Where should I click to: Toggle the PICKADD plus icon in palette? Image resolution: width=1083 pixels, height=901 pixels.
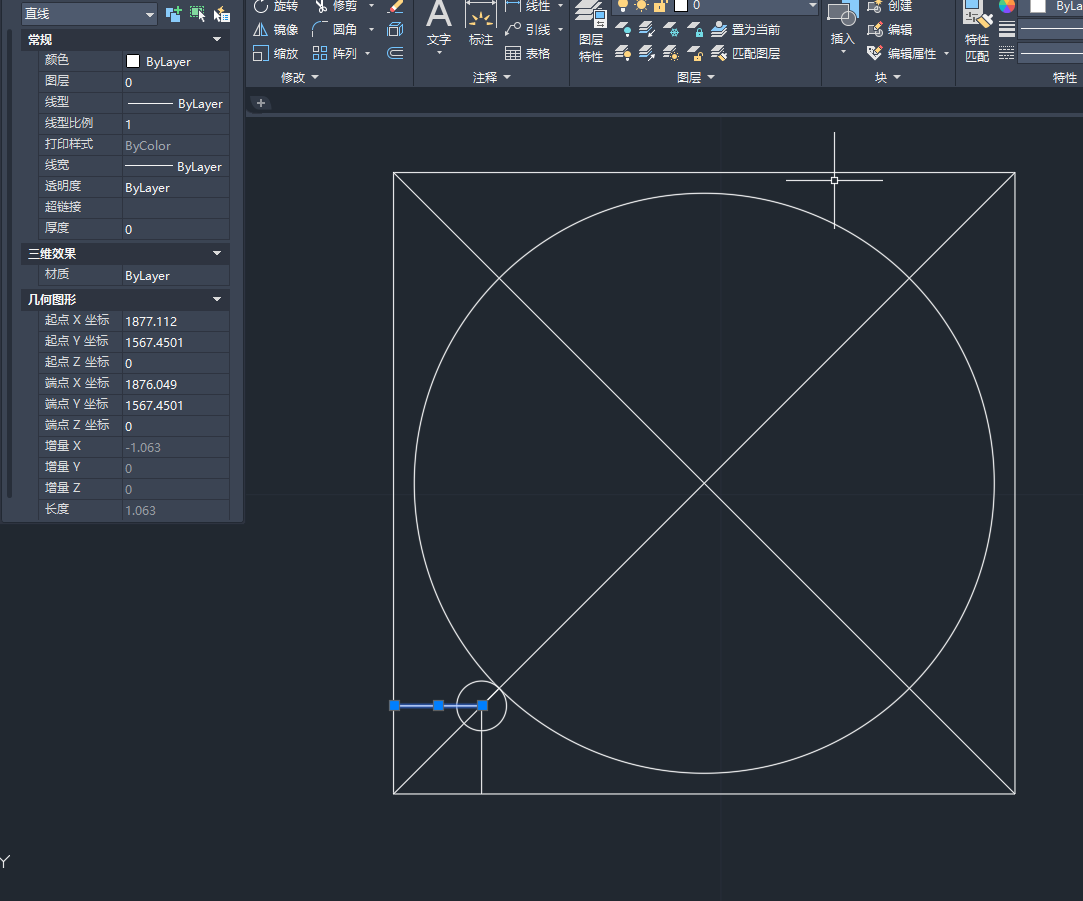(174, 14)
